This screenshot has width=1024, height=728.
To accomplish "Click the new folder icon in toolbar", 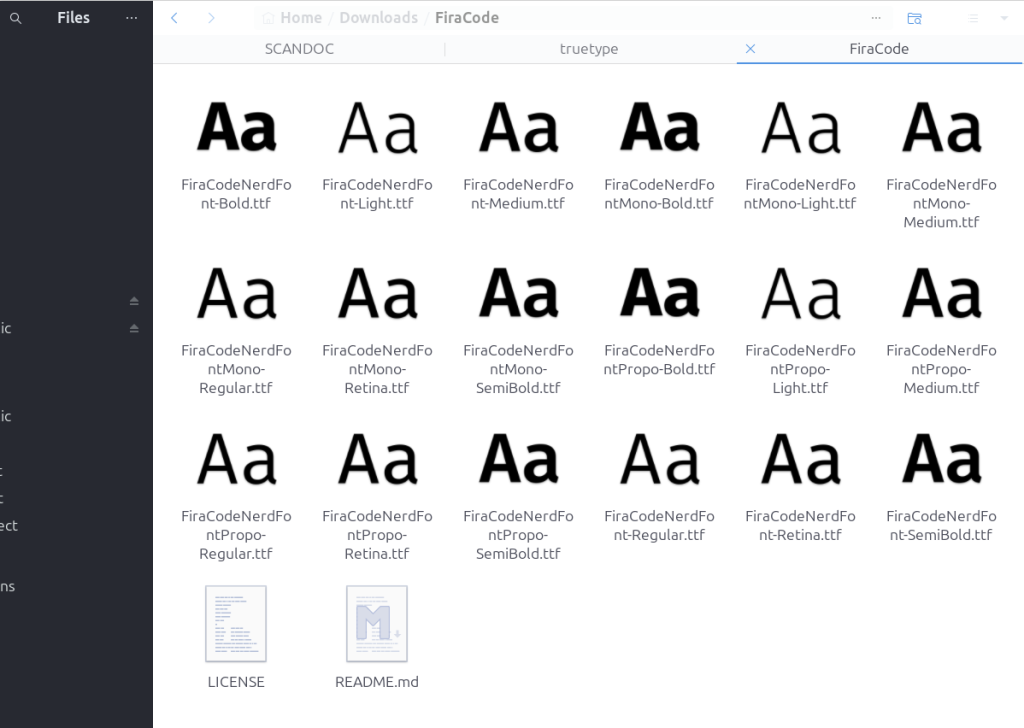I will tap(914, 18).
